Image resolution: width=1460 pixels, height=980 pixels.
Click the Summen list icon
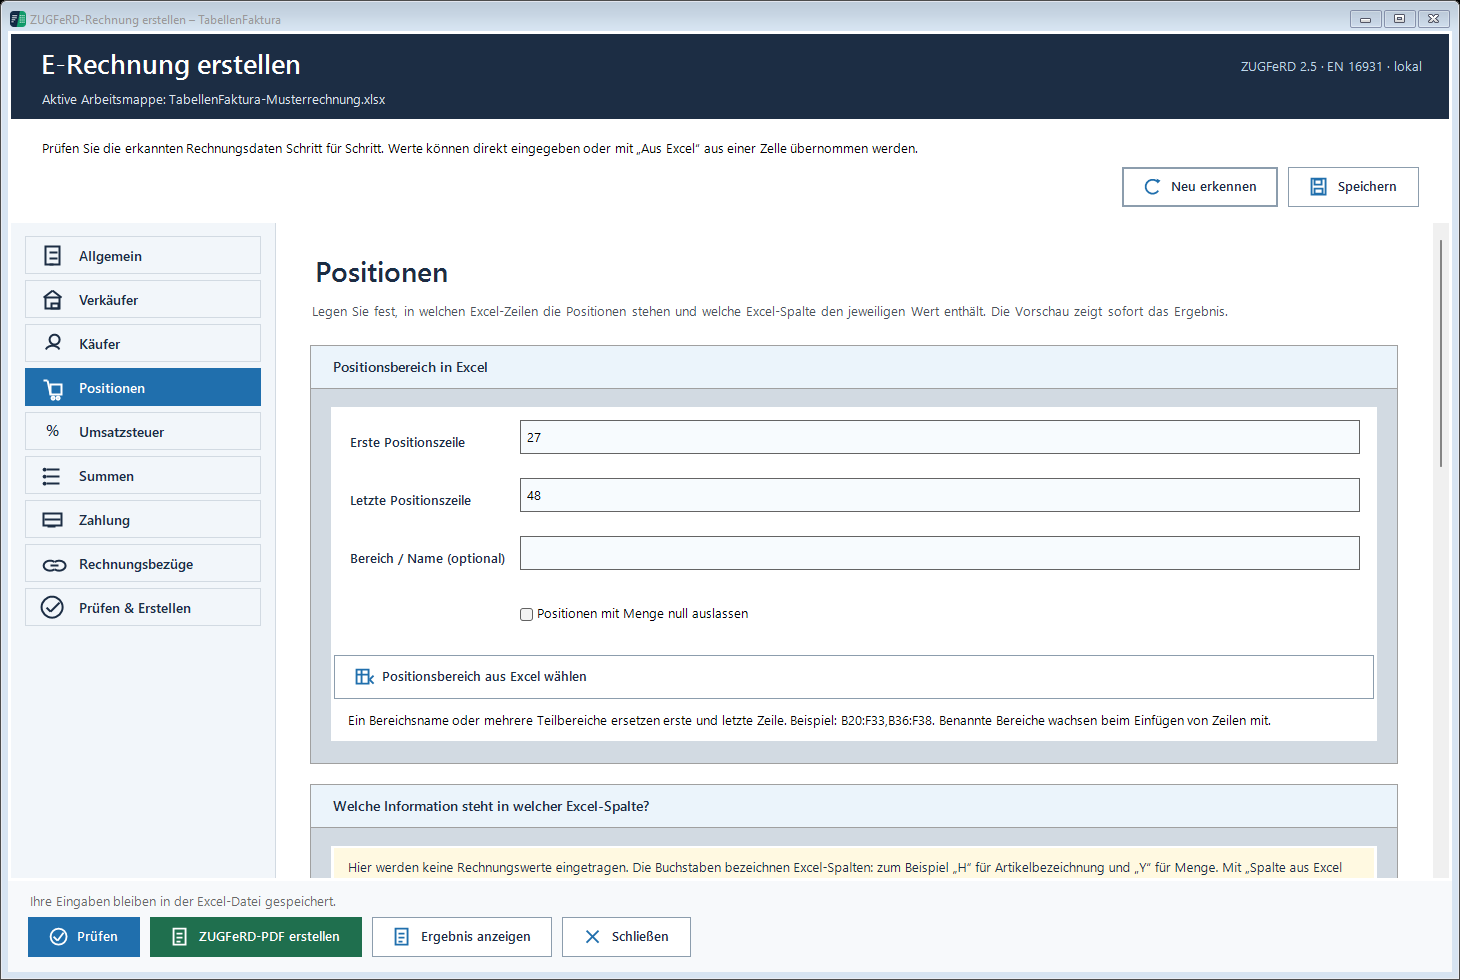click(52, 477)
